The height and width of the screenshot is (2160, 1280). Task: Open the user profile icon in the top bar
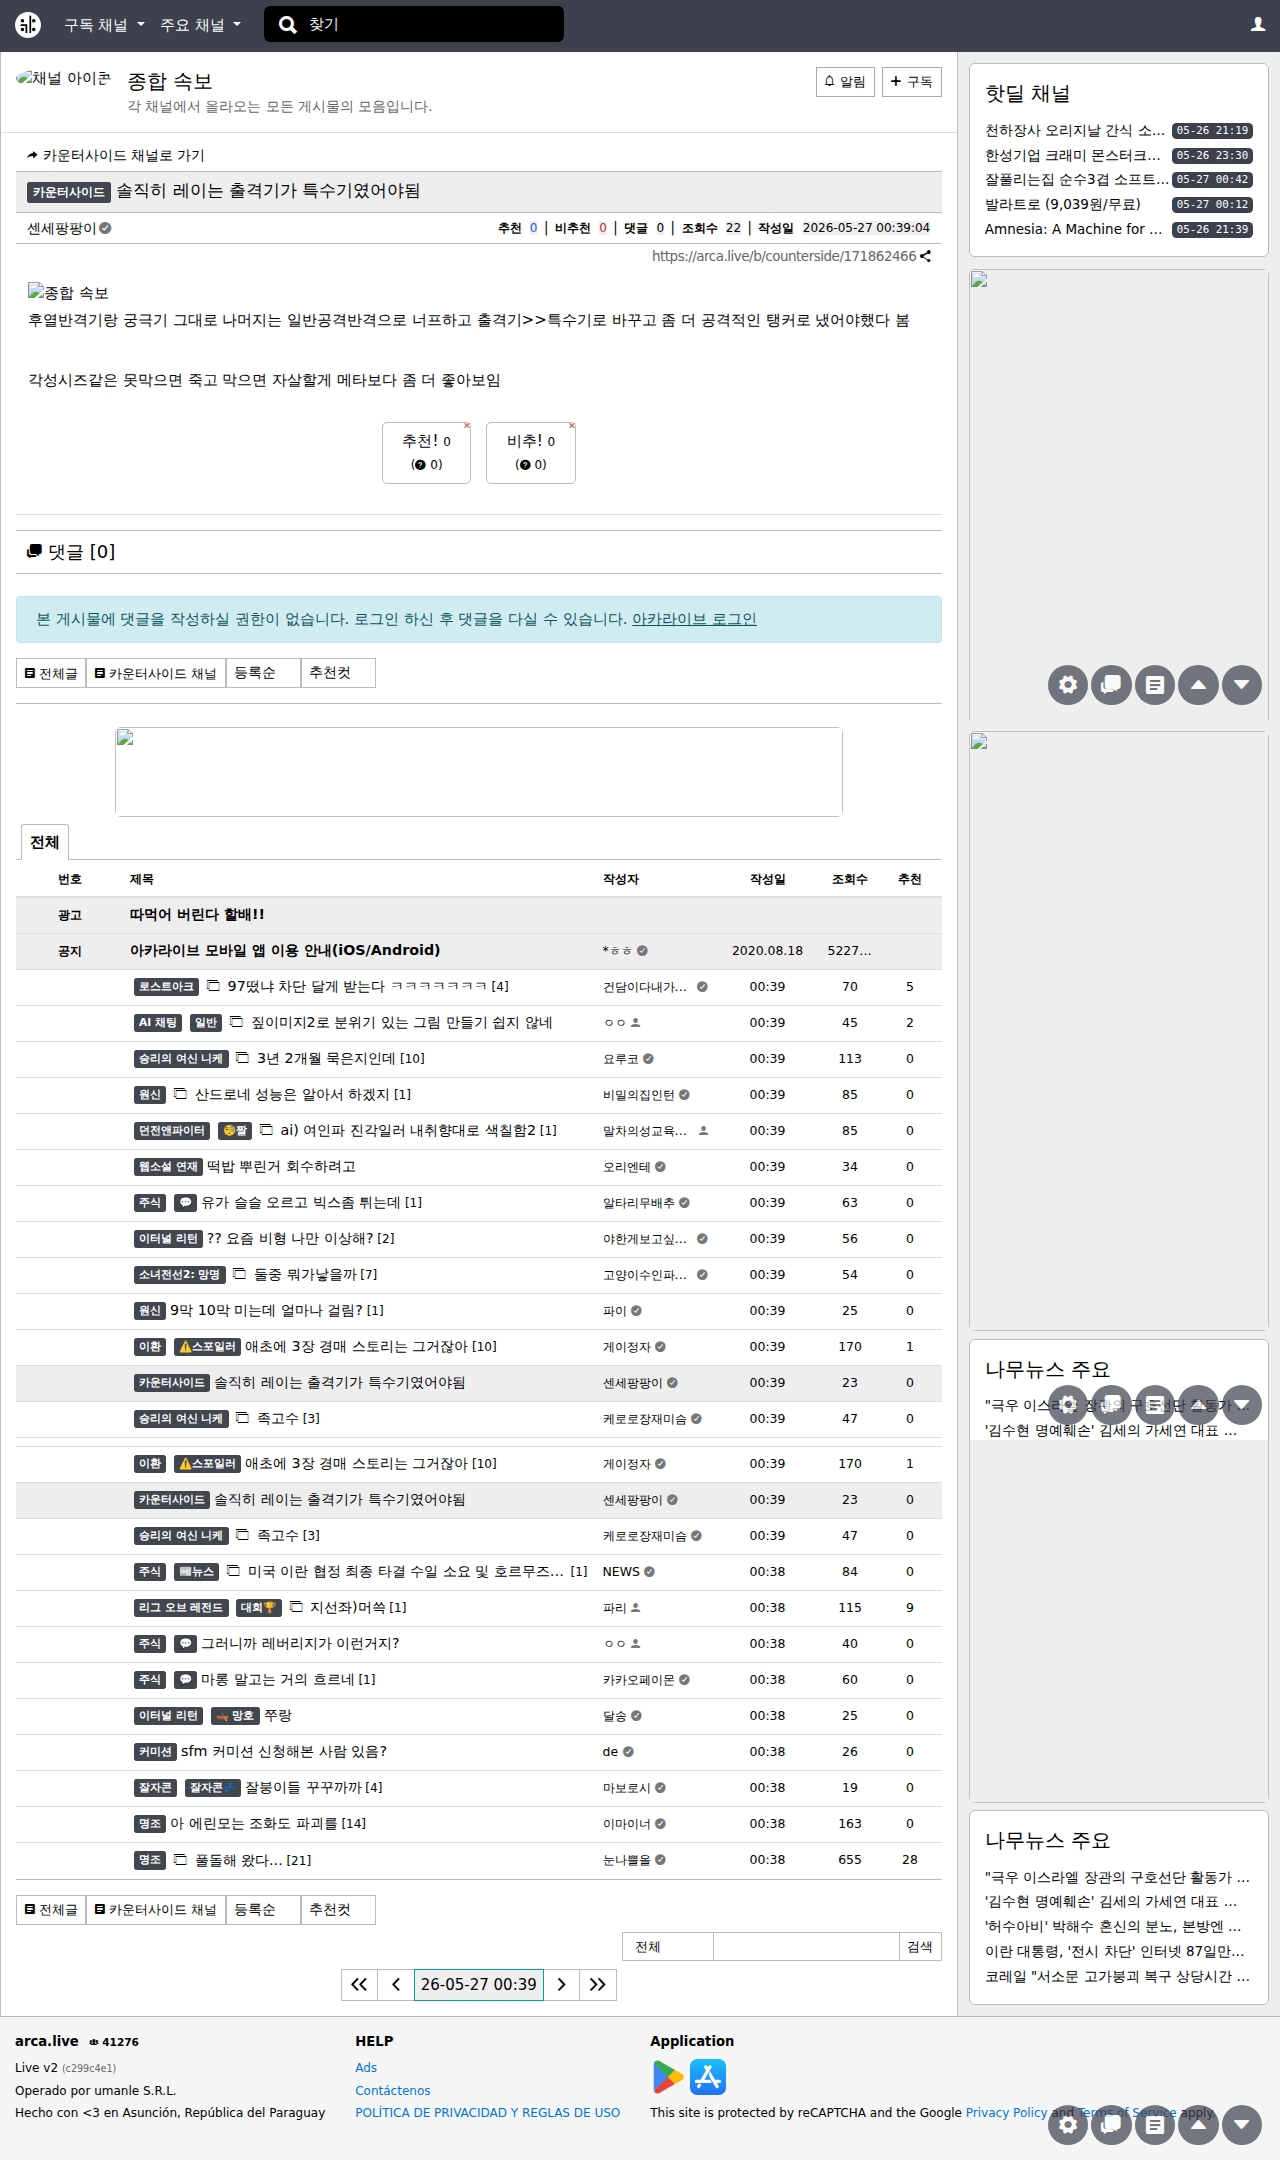pos(1258,24)
